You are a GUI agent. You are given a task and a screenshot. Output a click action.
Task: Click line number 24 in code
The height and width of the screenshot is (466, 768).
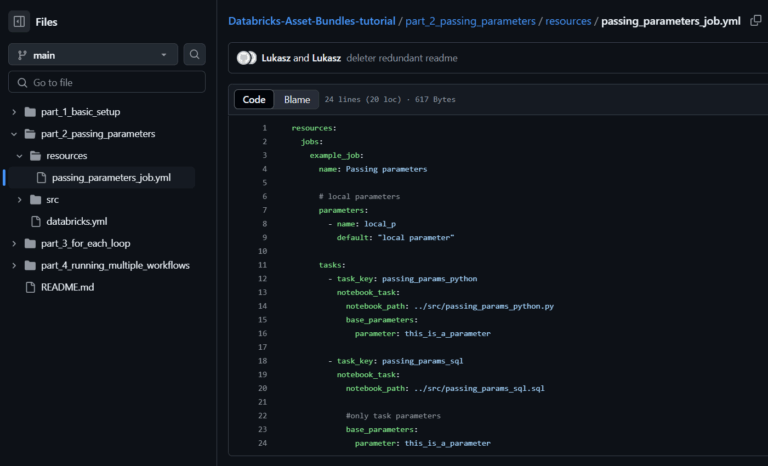pyautogui.click(x=263, y=443)
